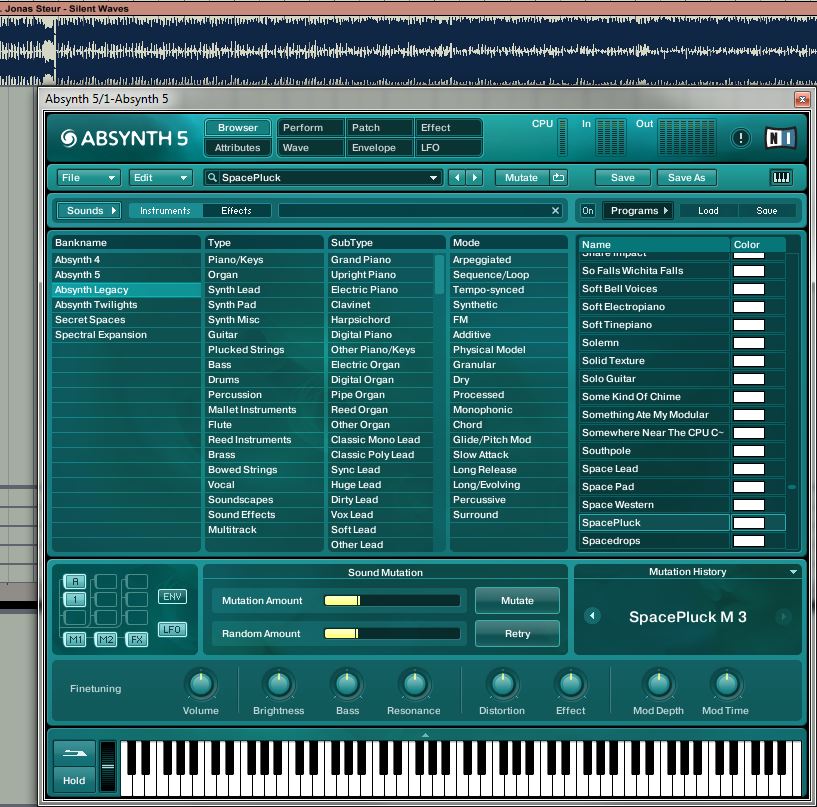Viewport: 817px width, 807px height.
Task: Expand the small arrow above the keyboard
Action: point(425,735)
